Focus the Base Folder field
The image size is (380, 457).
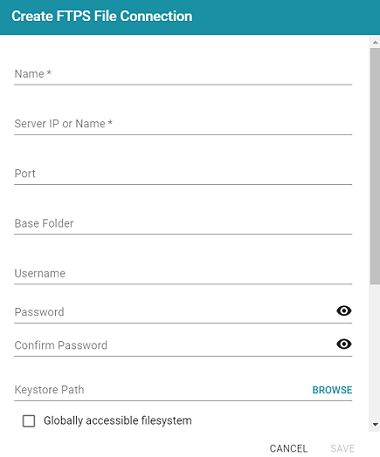[183, 223]
